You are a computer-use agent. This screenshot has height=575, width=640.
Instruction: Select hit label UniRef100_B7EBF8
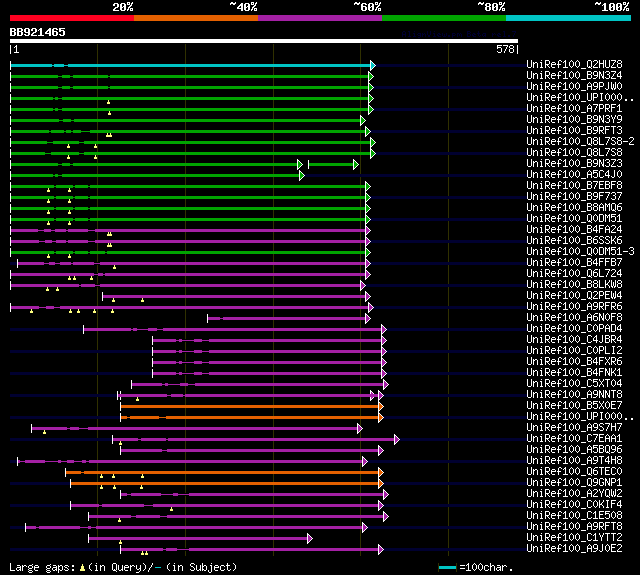click(x=574, y=186)
